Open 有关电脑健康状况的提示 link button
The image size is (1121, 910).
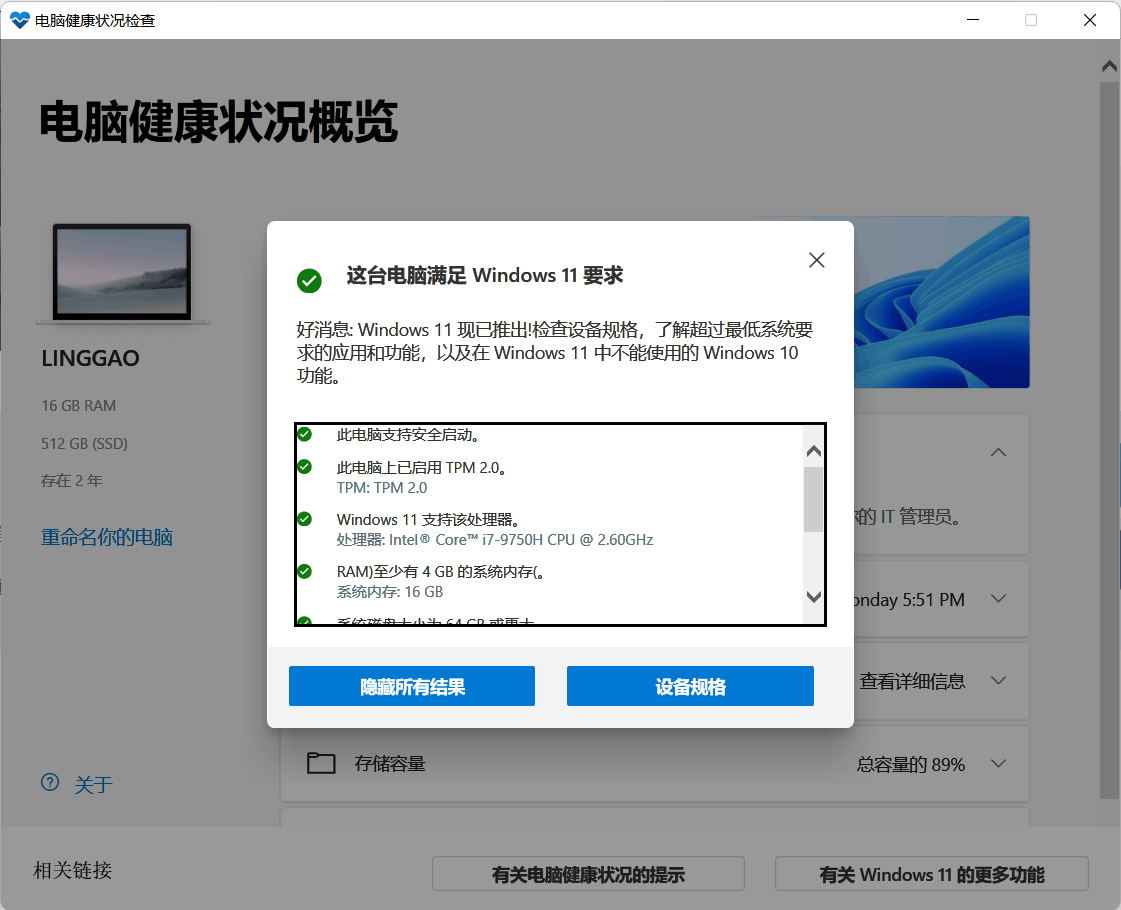click(x=588, y=874)
